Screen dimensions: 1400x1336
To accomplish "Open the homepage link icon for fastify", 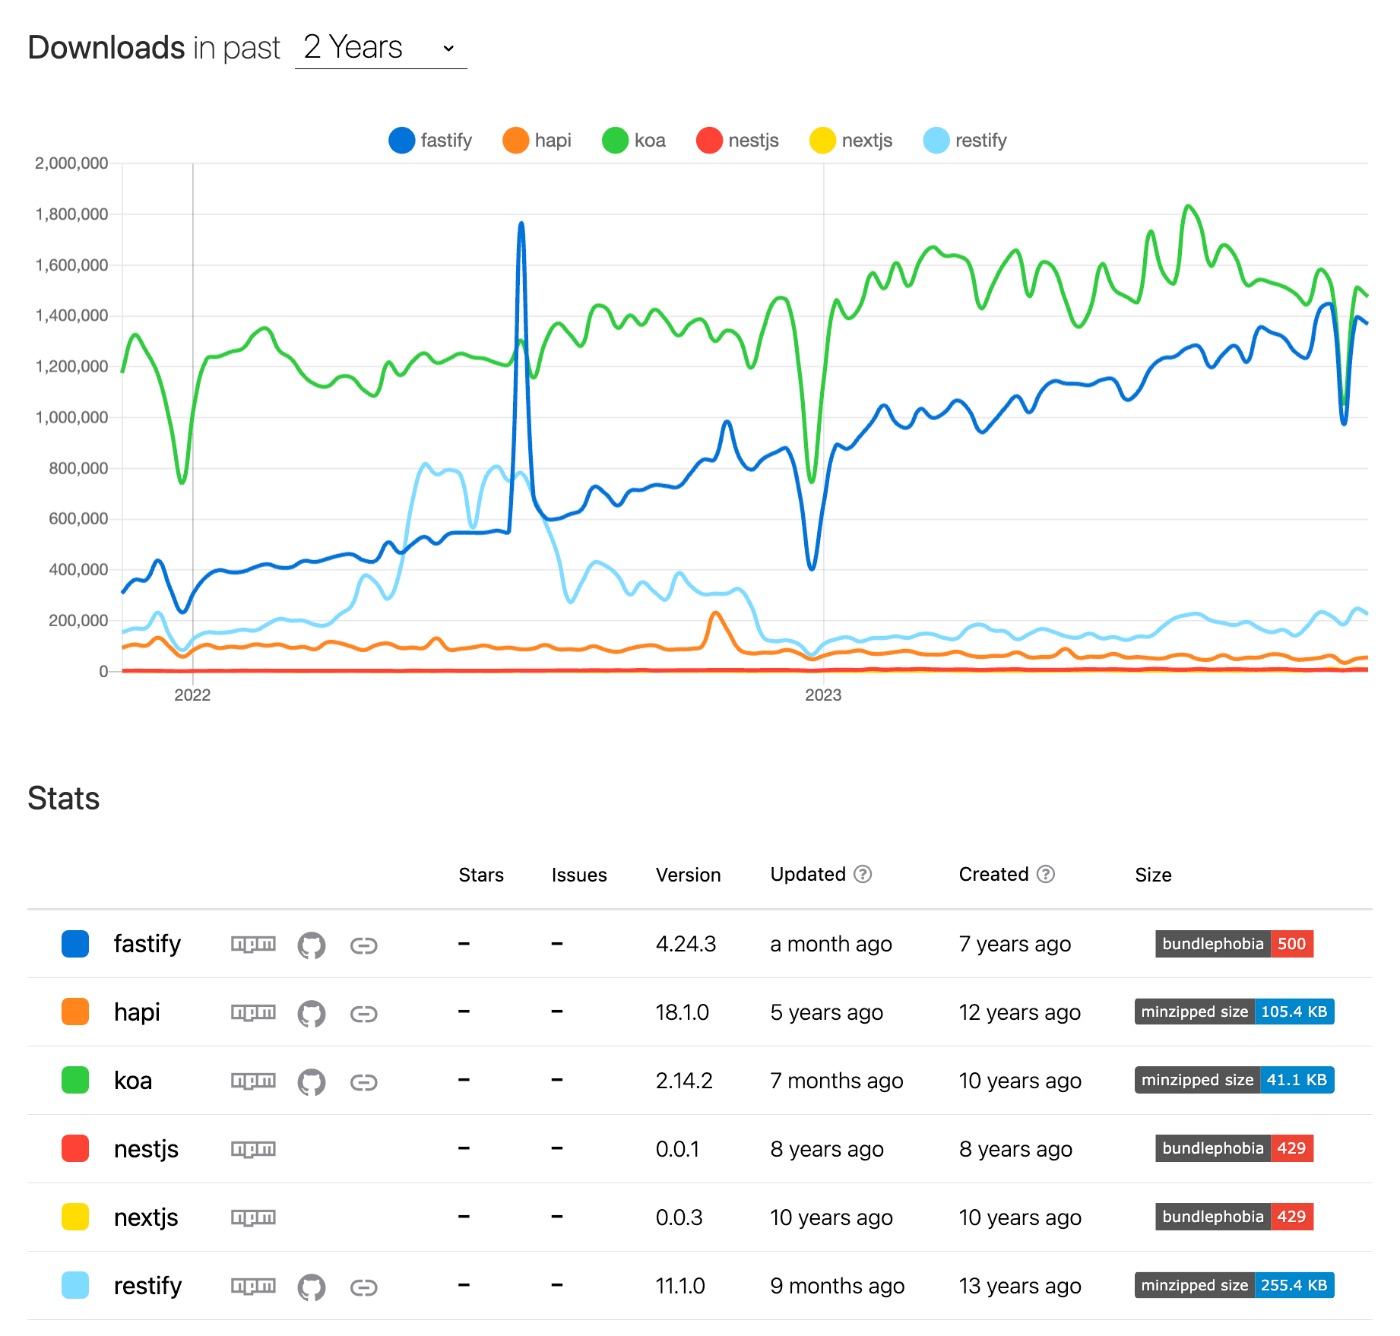I will coord(364,945).
